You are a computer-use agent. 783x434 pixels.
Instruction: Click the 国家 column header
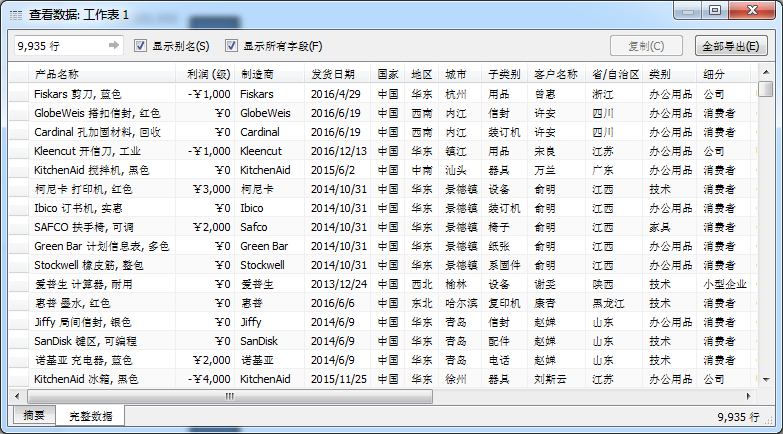click(x=388, y=74)
